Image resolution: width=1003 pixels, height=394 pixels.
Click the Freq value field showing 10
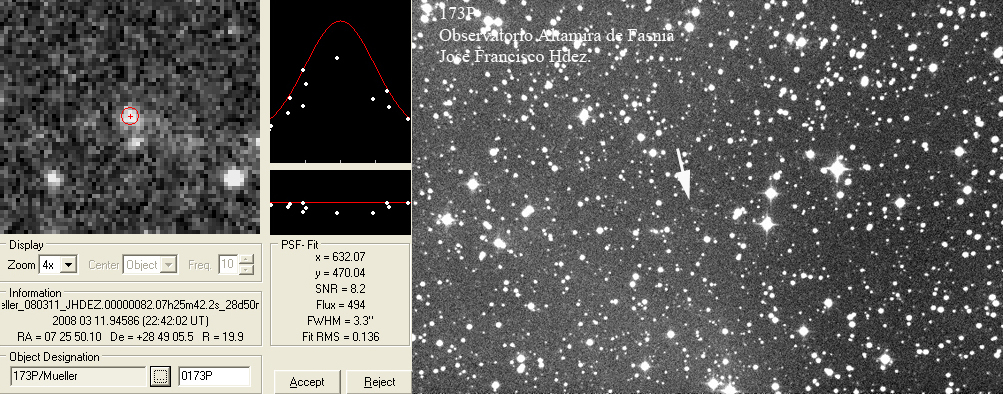[228, 264]
